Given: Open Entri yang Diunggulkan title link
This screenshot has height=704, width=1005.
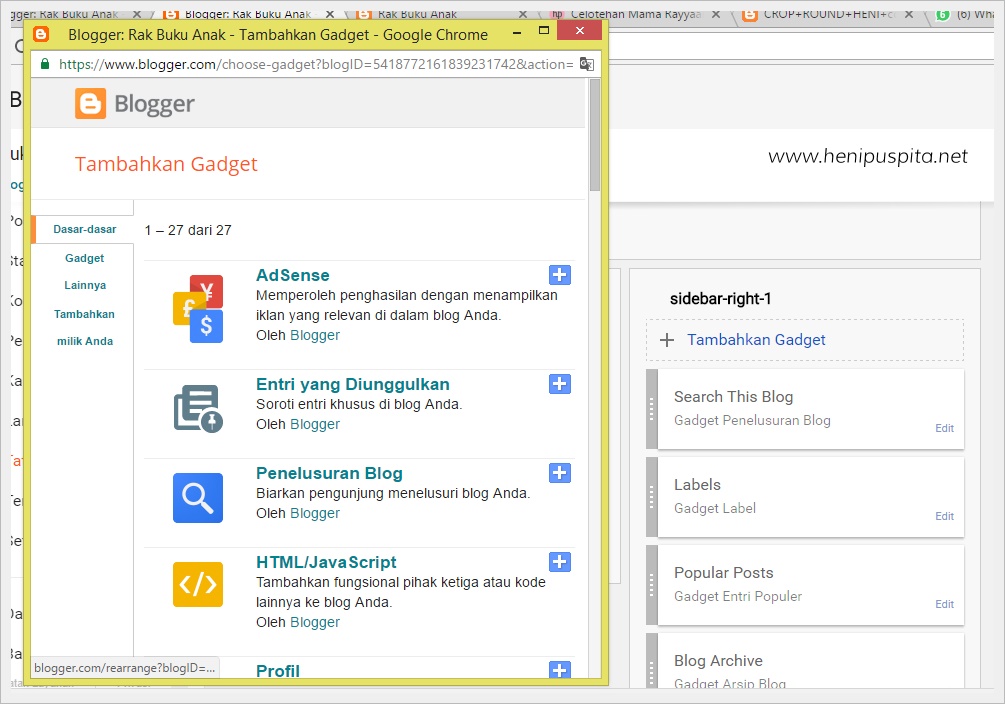Looking at the screenshot, I should [x=353, y=384].
